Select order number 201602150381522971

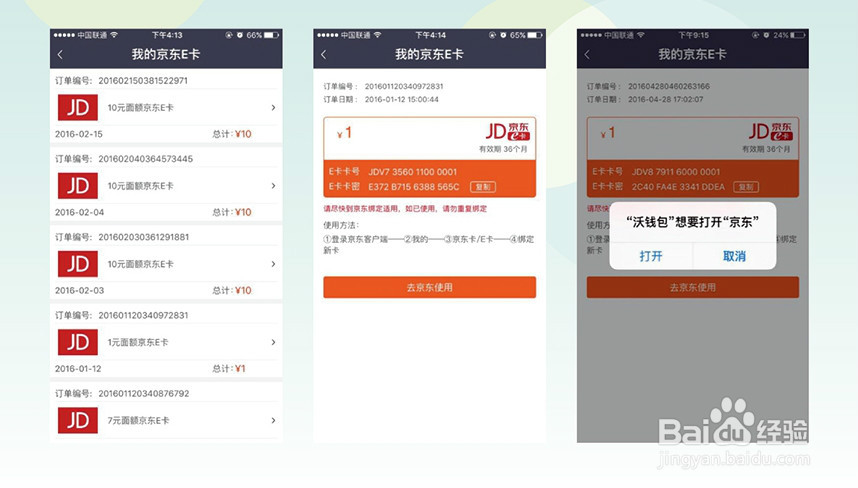[x=143, y=80]
